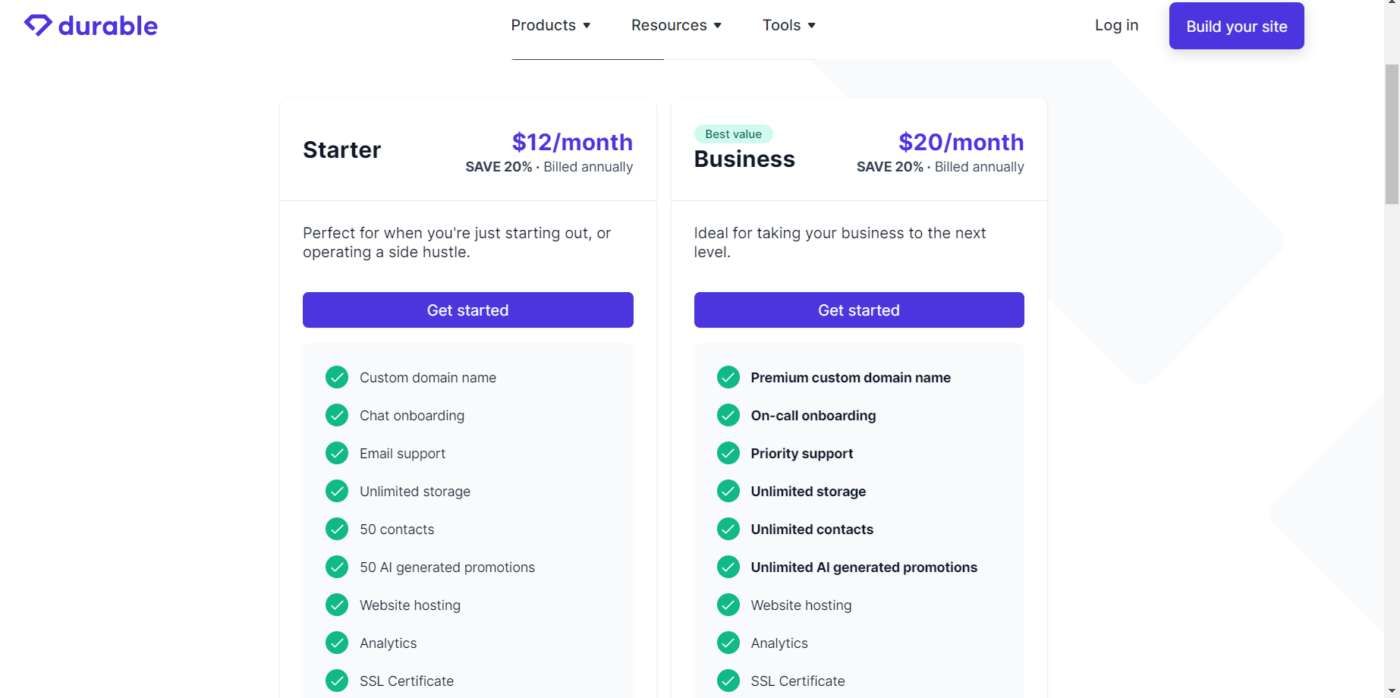Click green check next to Unlimited contacts
This screenshot has width=1400, height=698.
(x=728, y=529)
